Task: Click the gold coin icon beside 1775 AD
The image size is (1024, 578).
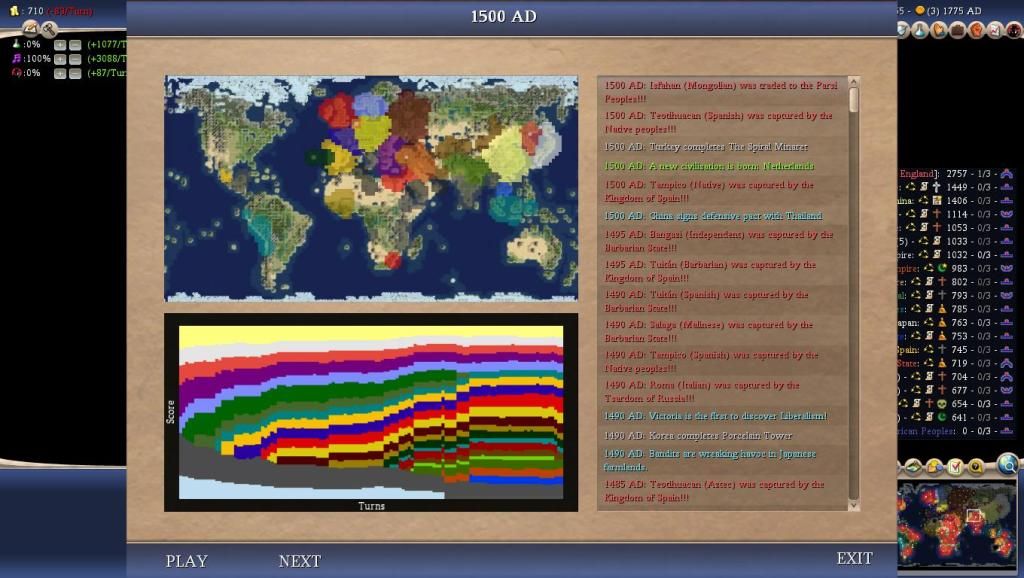Action: 920,10
